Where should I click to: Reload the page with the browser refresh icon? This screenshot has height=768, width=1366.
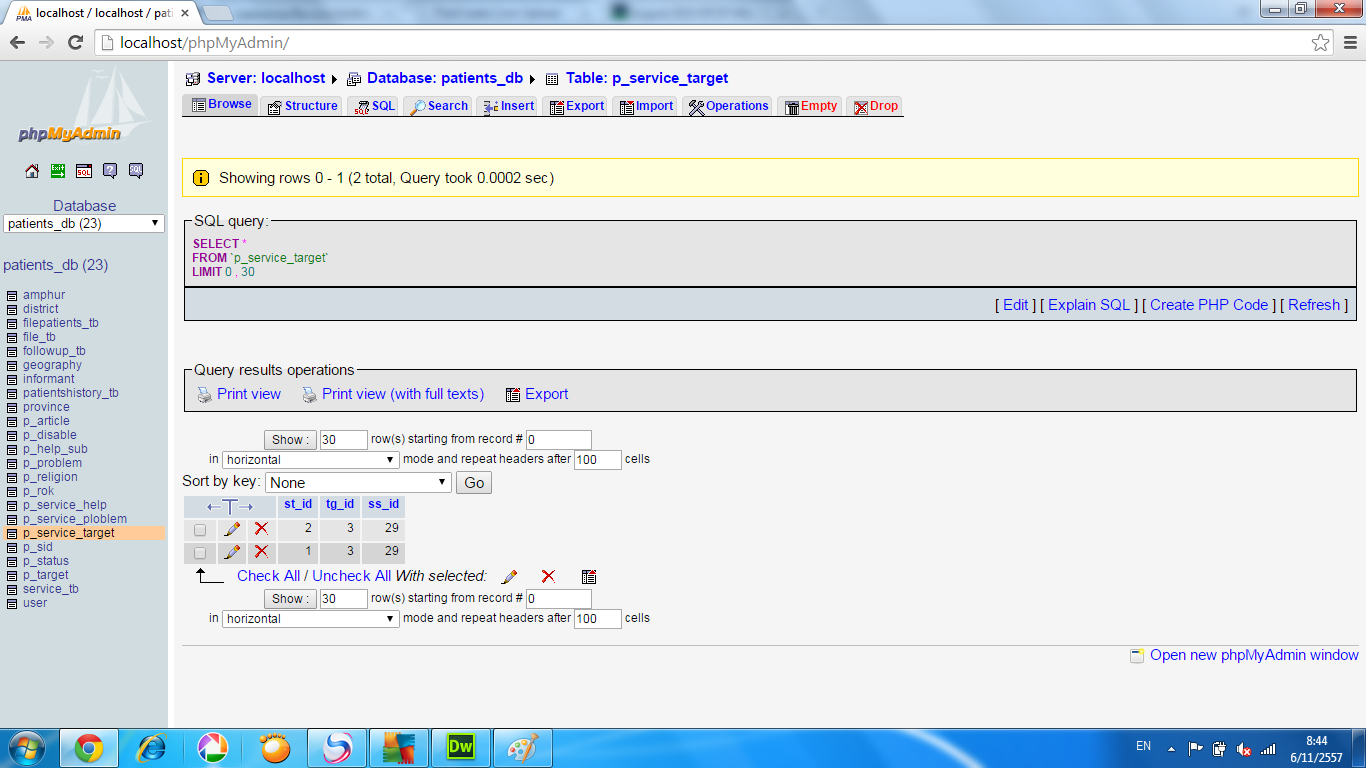coord(75,42)
